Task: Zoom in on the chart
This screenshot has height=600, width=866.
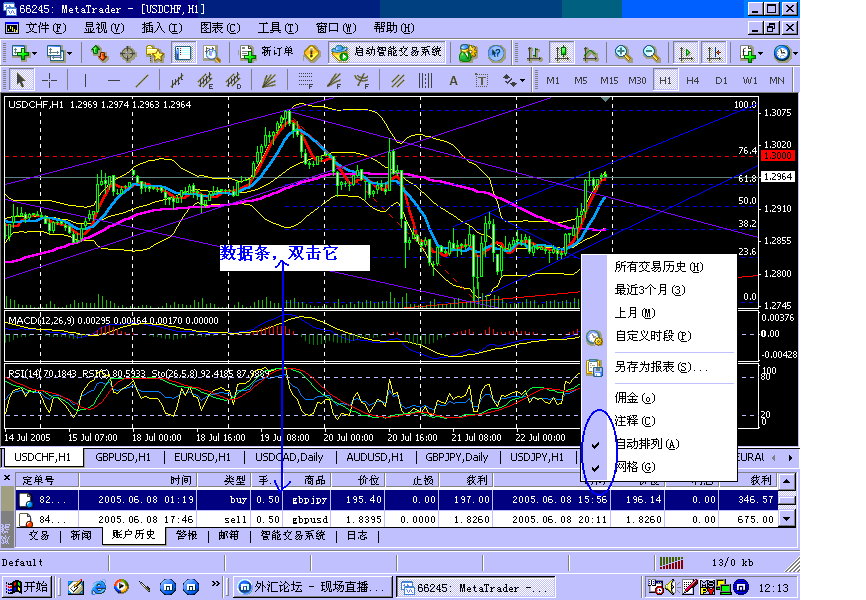Action: (x=623, y=53)
